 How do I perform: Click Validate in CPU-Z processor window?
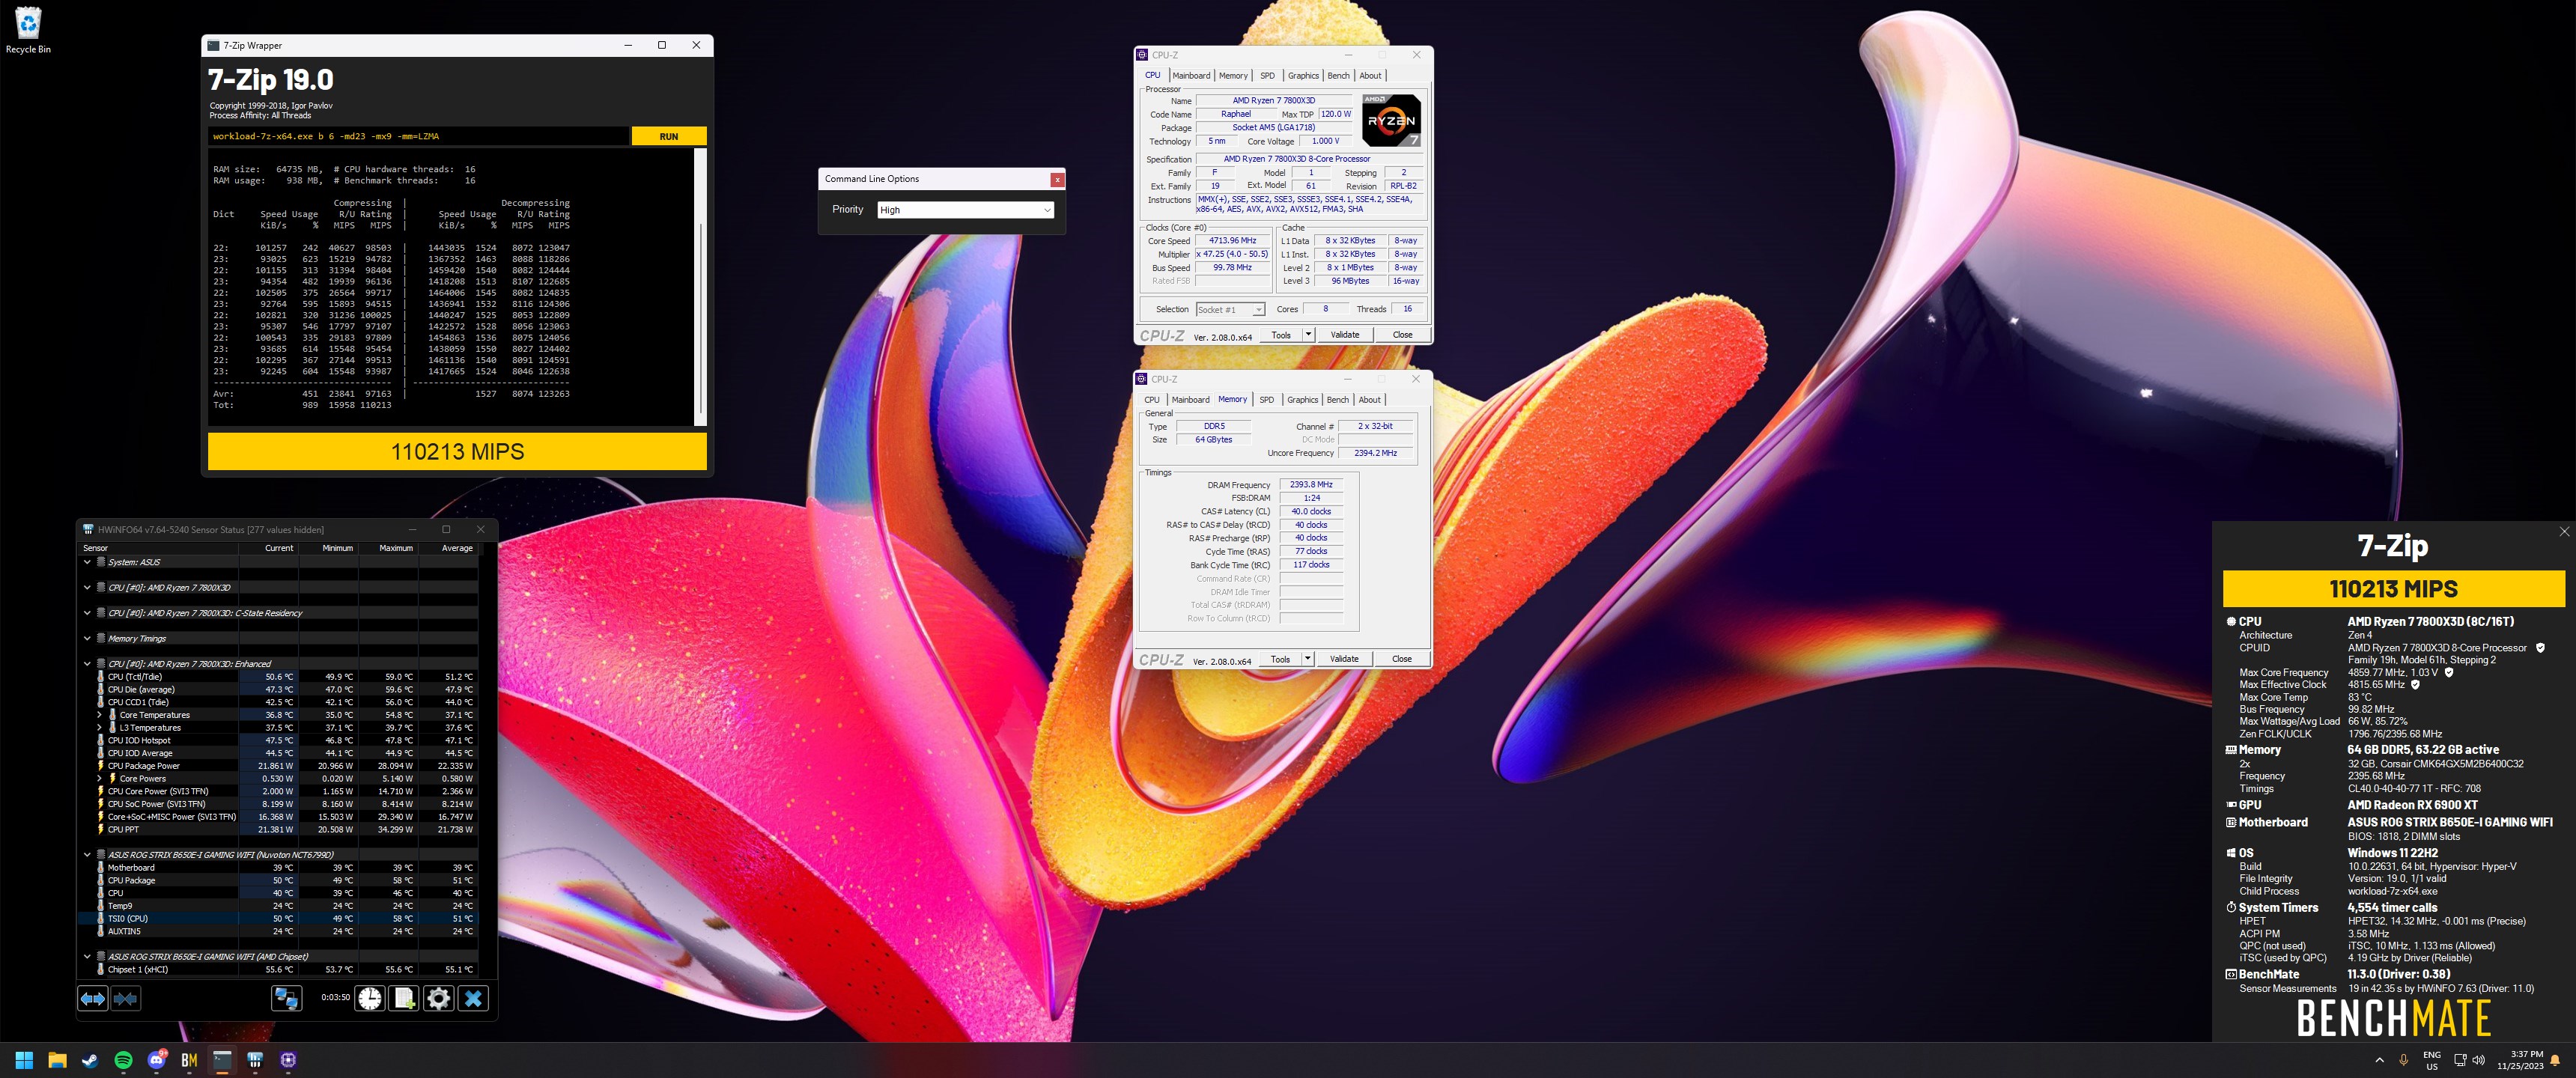[1344, 335]
